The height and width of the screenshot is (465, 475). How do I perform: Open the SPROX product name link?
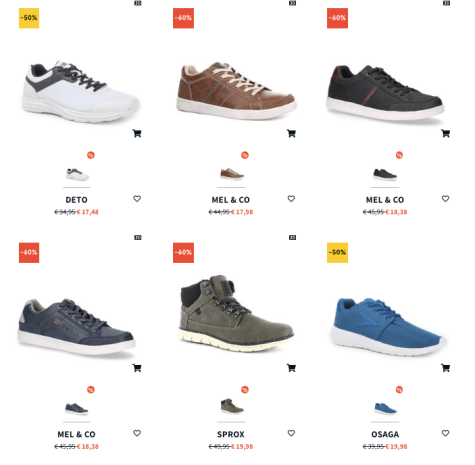[x=231, y=434]
